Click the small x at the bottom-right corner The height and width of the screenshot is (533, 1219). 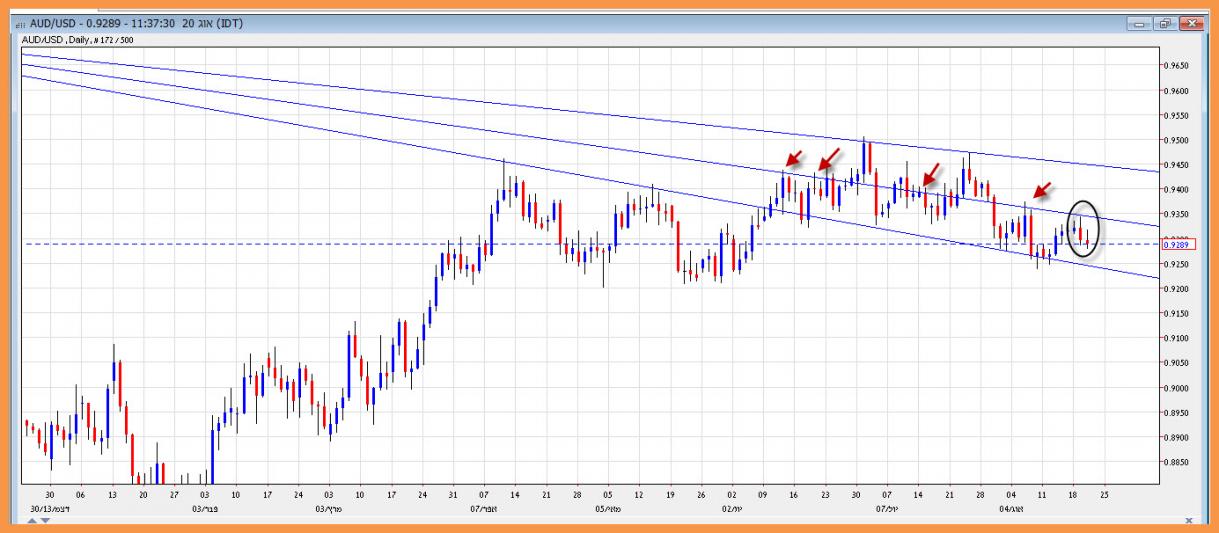1188,520
